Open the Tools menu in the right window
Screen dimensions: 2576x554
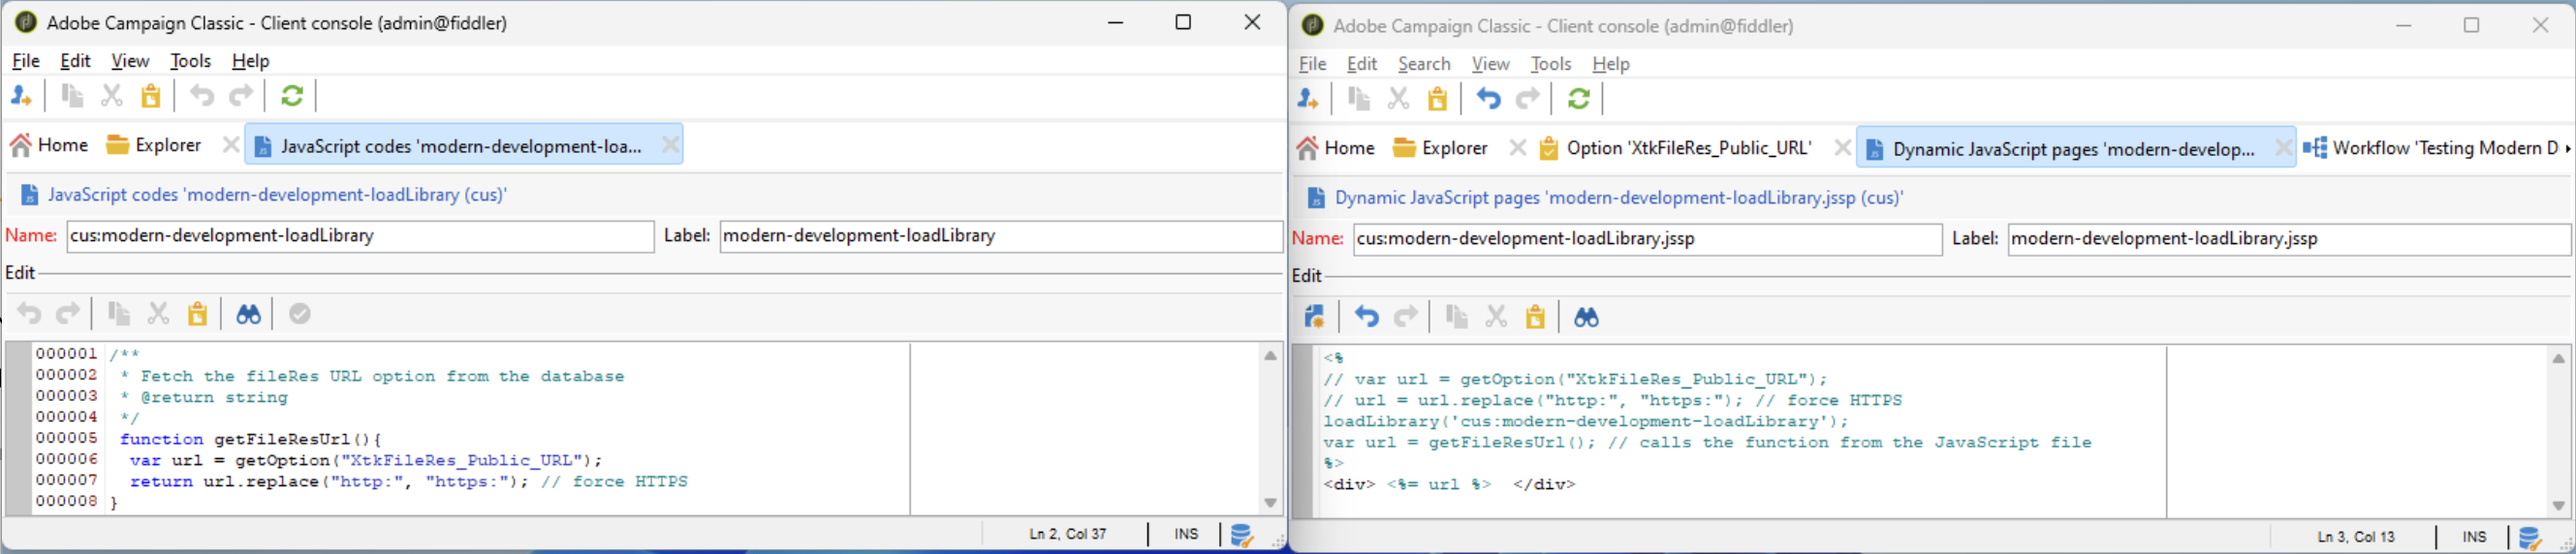(x=1551, y=64)
